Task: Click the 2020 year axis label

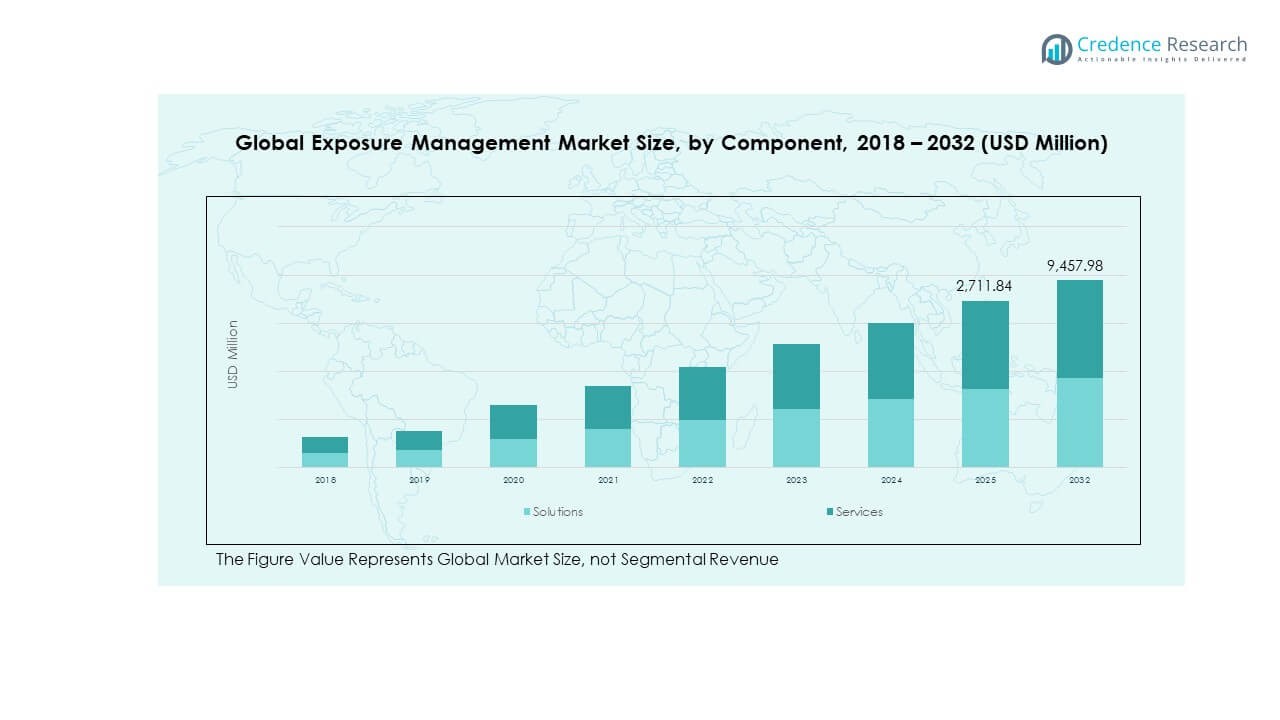Action: coord(513,481)
